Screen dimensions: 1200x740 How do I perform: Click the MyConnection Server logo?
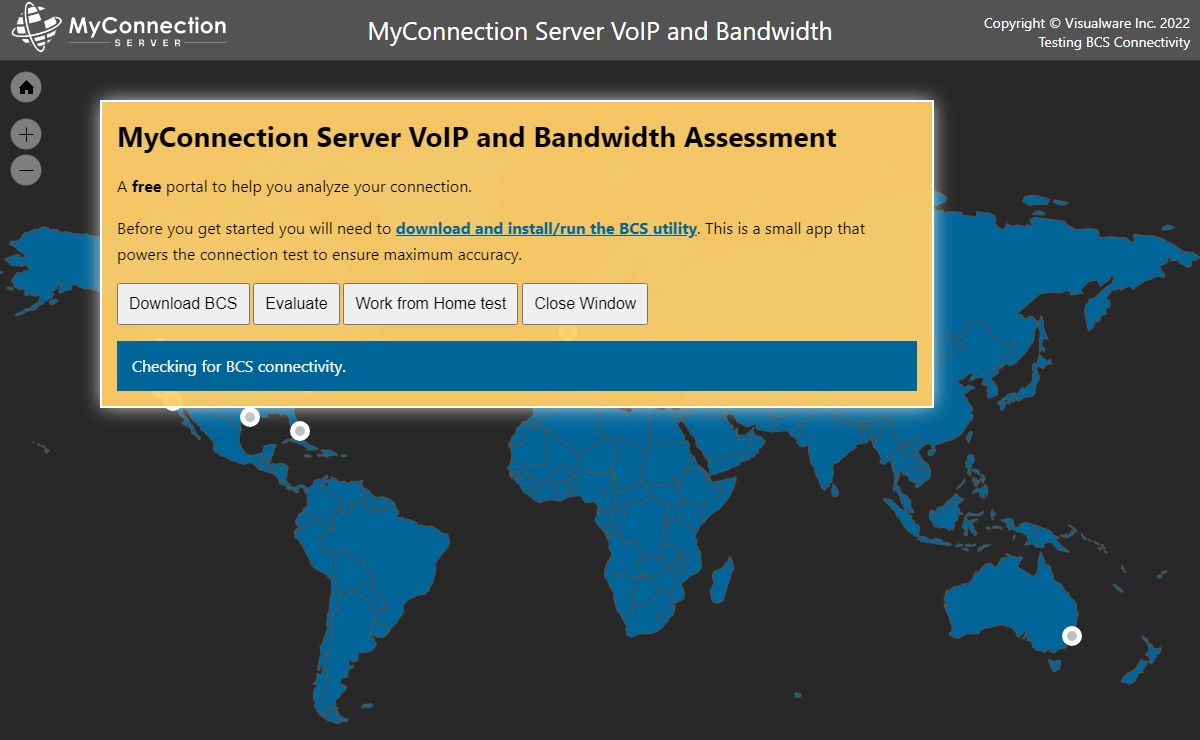(119, 28)
